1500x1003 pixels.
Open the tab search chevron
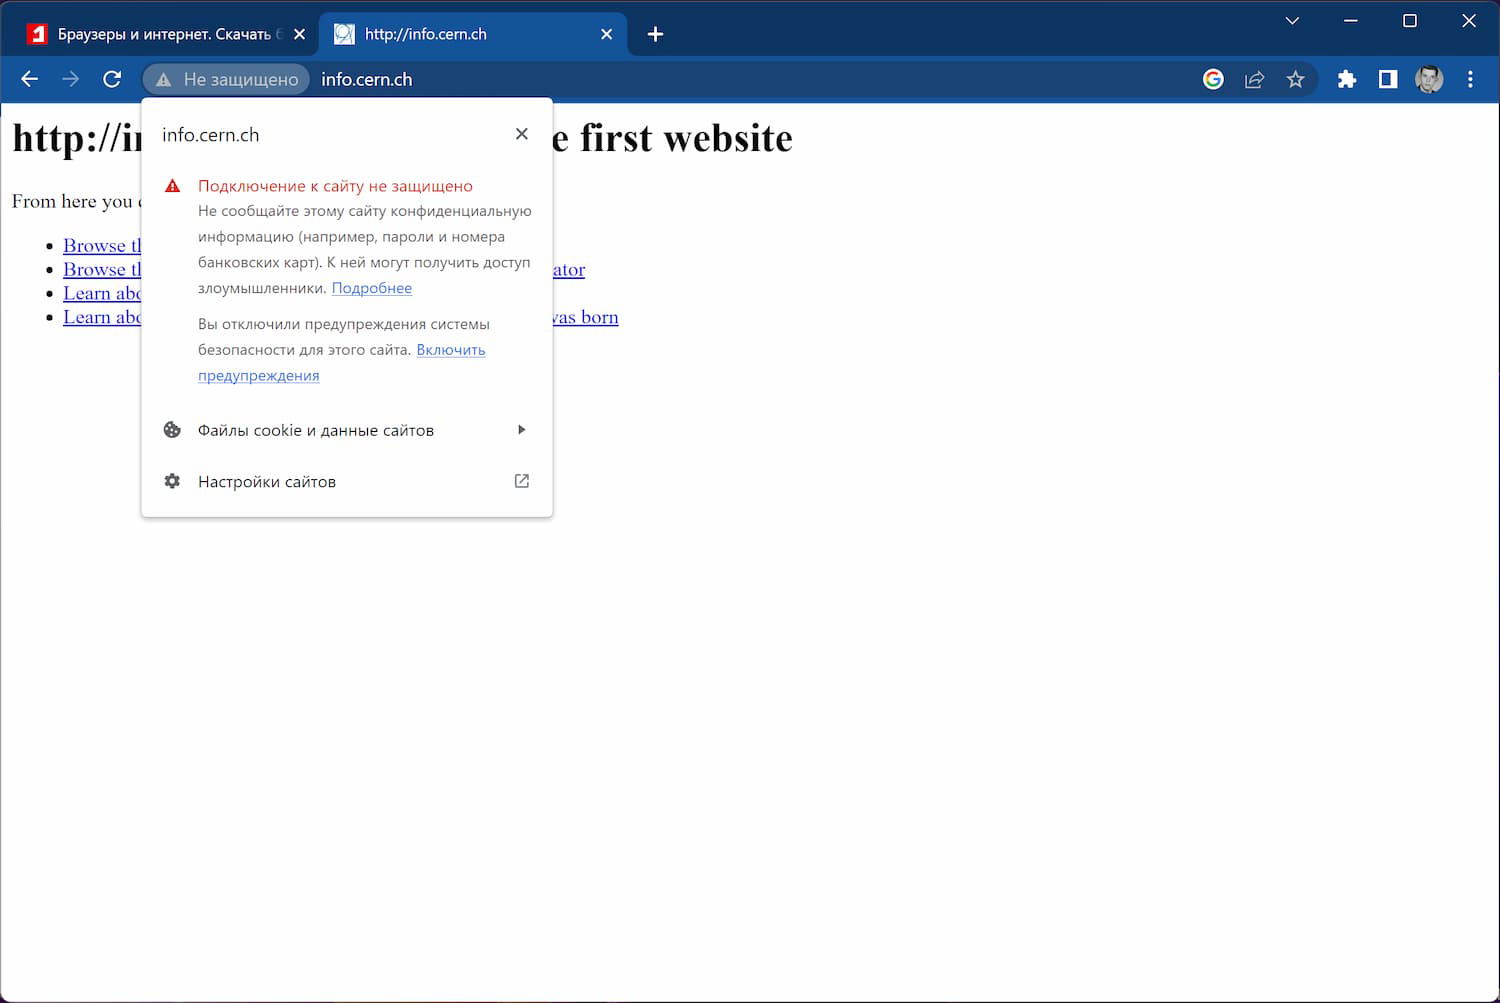(x=1292, y=20)
